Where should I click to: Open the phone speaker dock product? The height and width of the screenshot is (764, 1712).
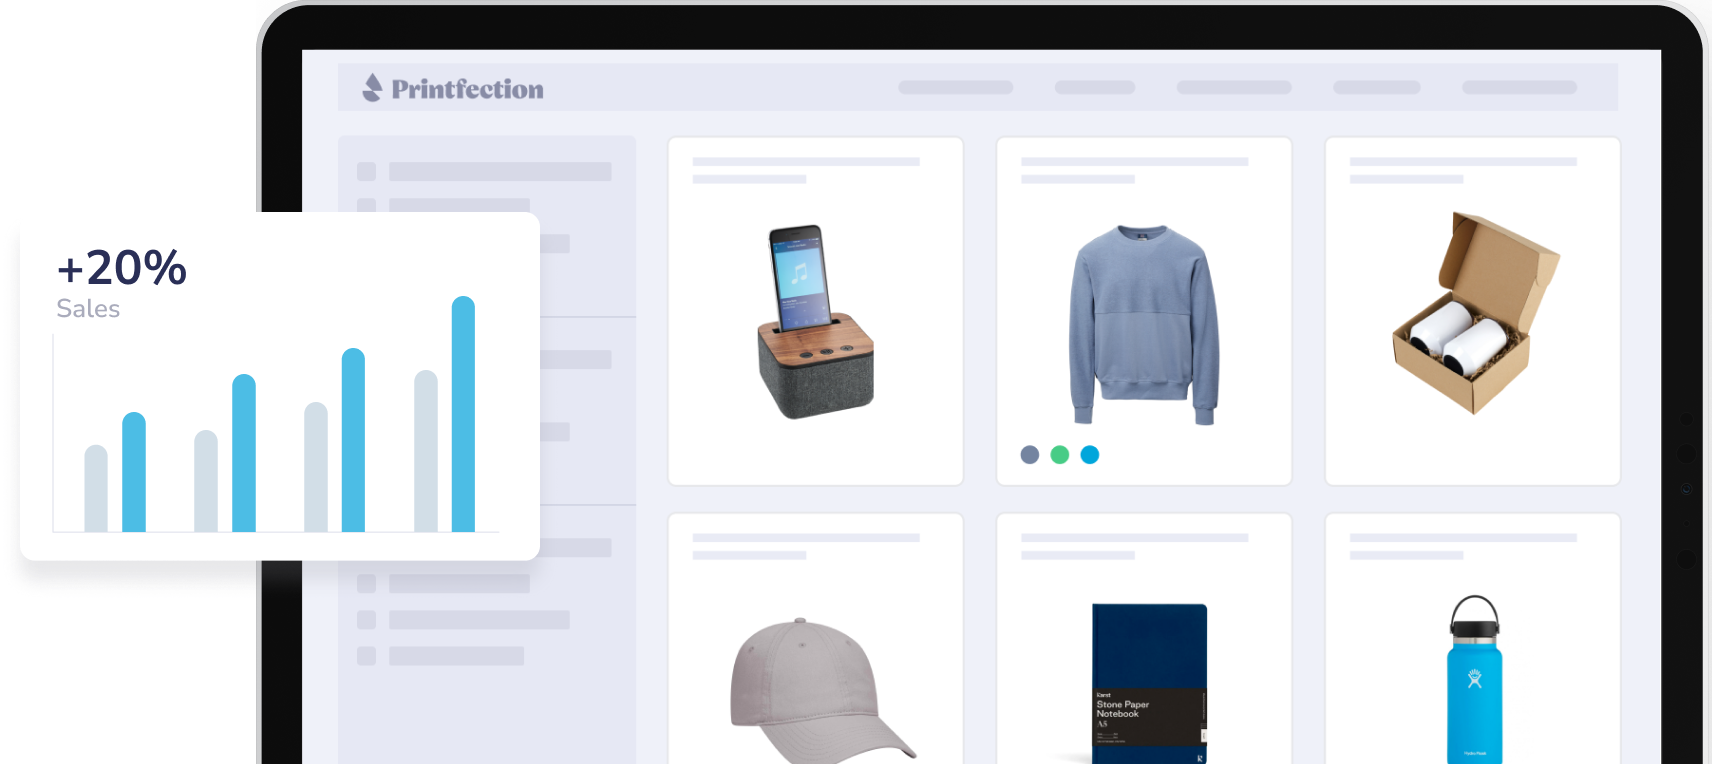[x=815, y=321]
